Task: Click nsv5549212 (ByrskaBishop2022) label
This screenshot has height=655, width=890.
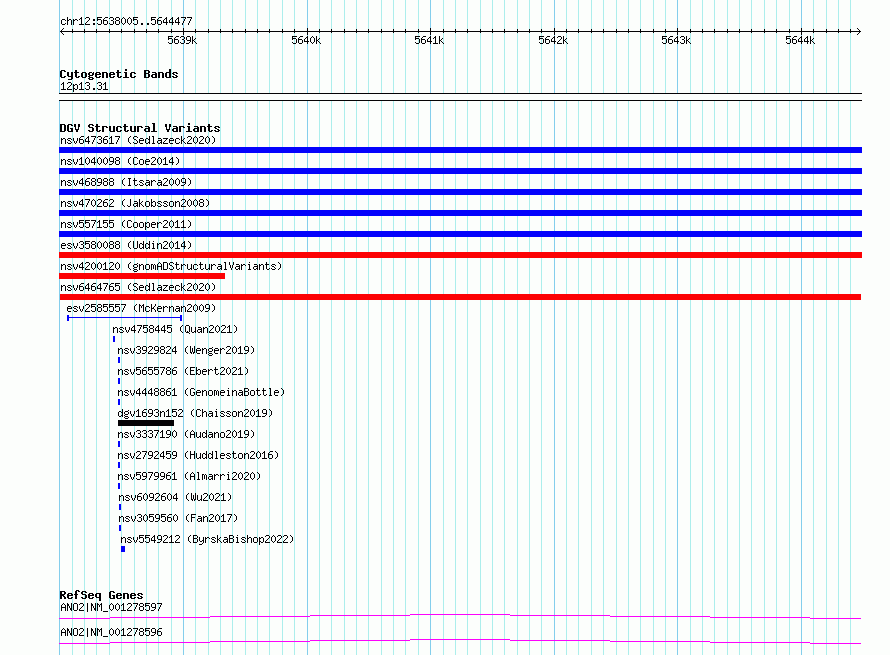Action: [x=207, y=539]
